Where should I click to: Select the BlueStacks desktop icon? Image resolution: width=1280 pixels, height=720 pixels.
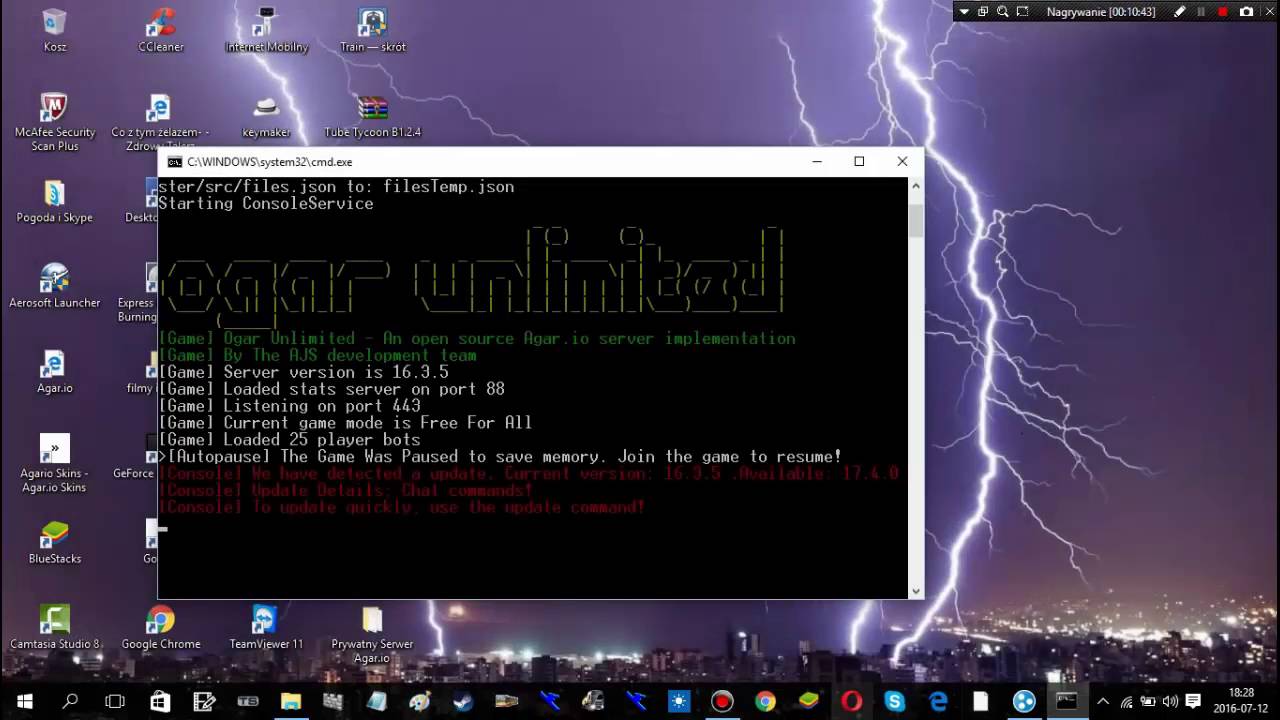[x=55, y=542]
